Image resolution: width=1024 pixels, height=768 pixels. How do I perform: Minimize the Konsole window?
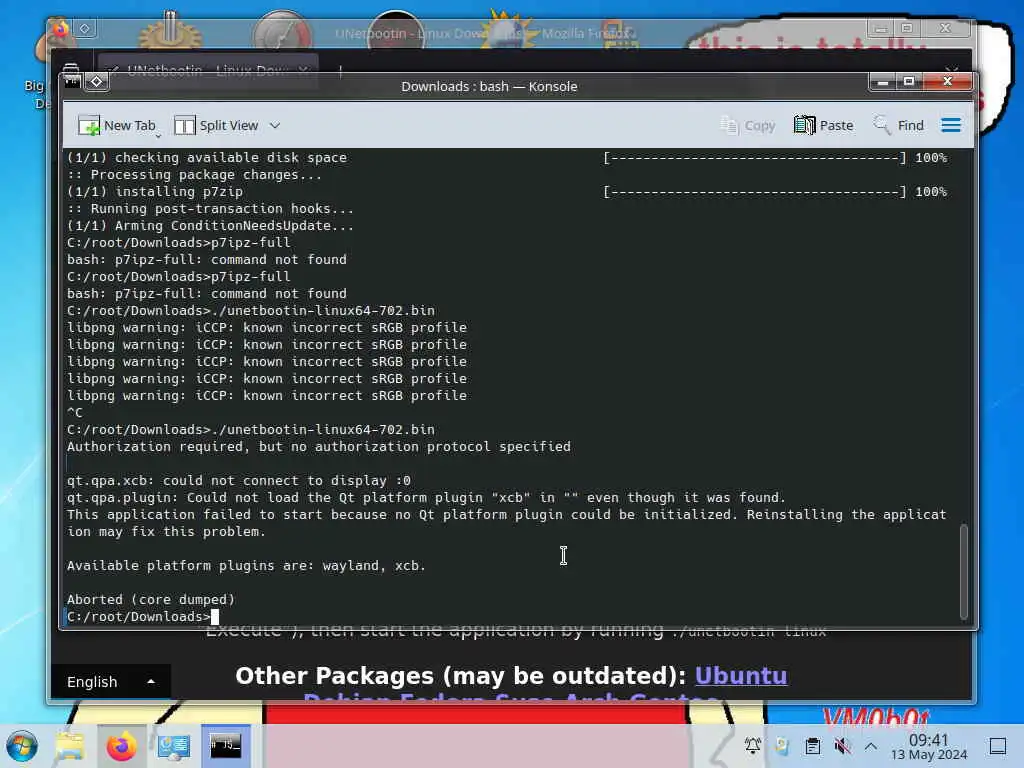[883, 82]
